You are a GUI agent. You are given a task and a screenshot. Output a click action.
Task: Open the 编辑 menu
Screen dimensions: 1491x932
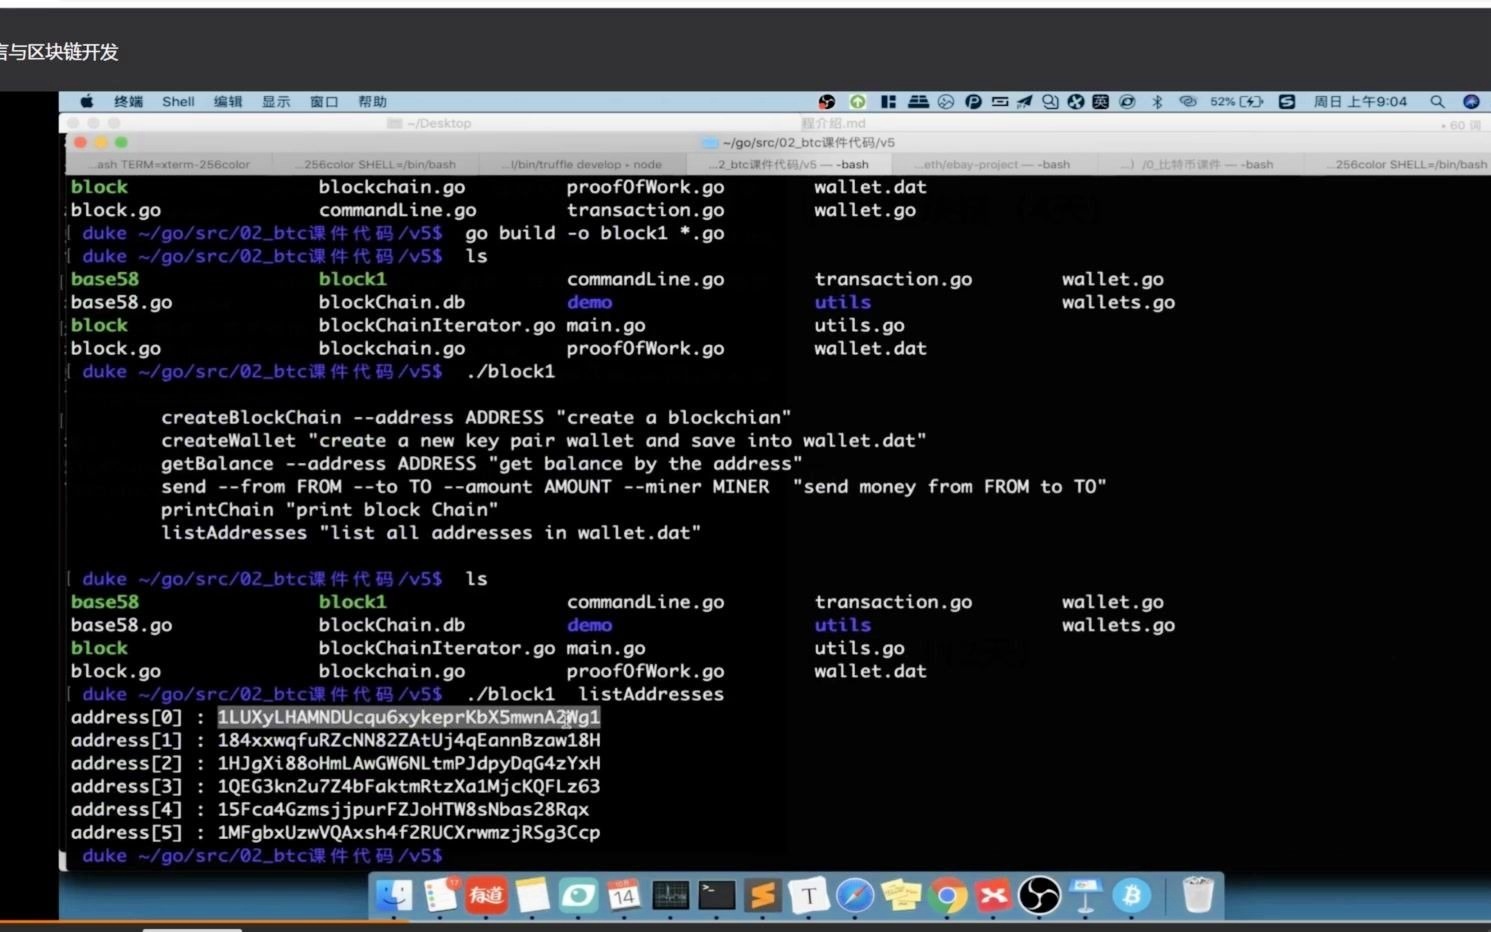[x=228, y=102]
